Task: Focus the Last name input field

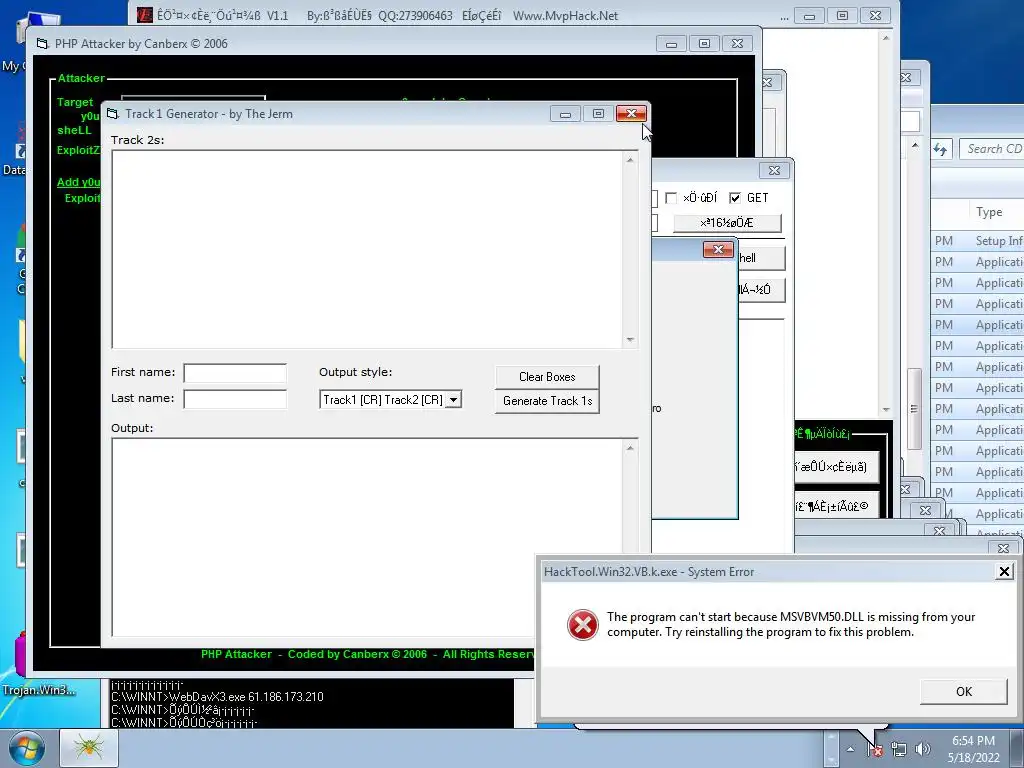Action: (235, 399)
